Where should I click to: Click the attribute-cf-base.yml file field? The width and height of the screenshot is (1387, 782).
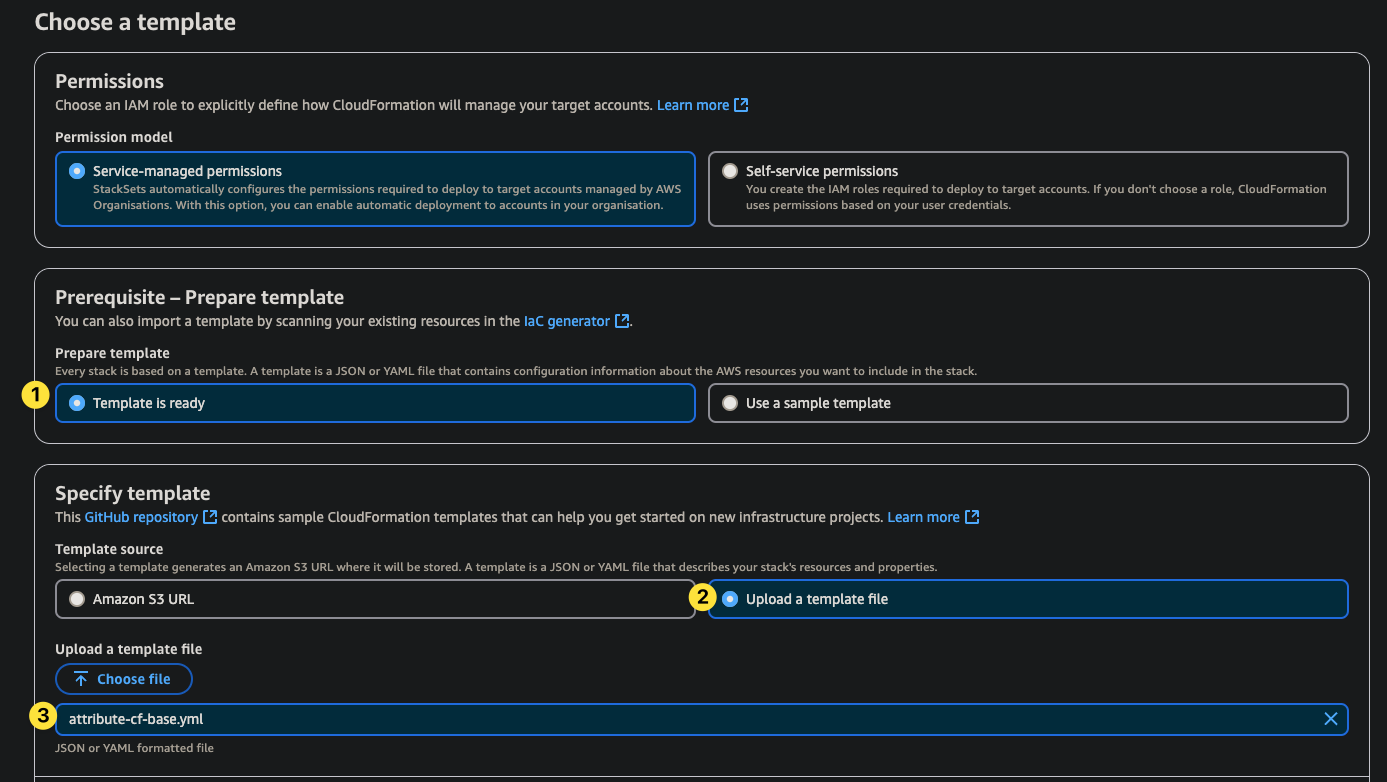pyautogui.click(x=701, y=719)
